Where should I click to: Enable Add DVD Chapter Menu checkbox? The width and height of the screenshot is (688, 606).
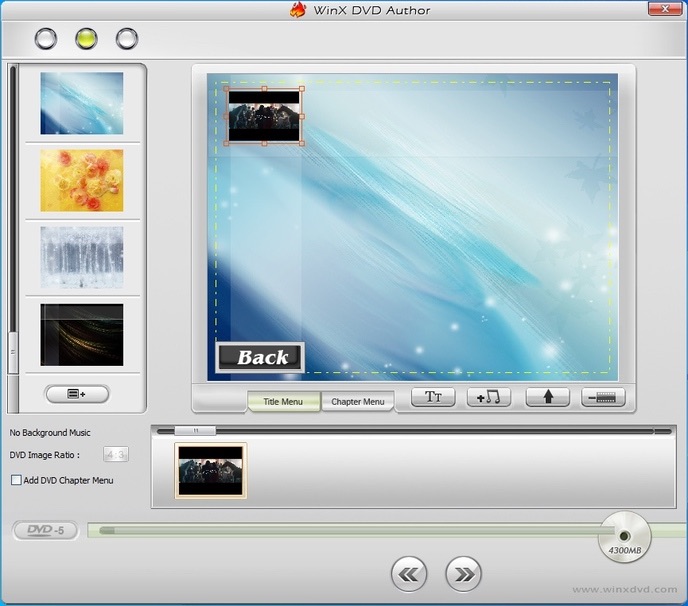16,480
